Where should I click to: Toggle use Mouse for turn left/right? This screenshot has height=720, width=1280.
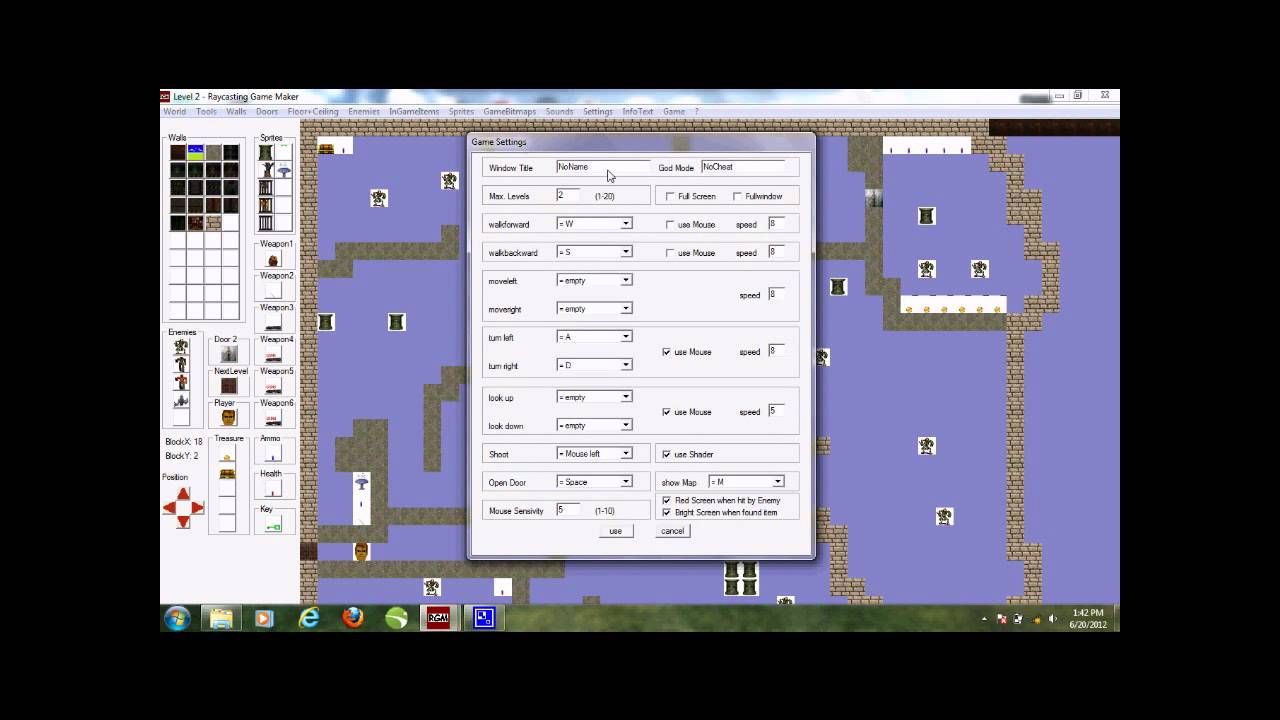[667, 352]
